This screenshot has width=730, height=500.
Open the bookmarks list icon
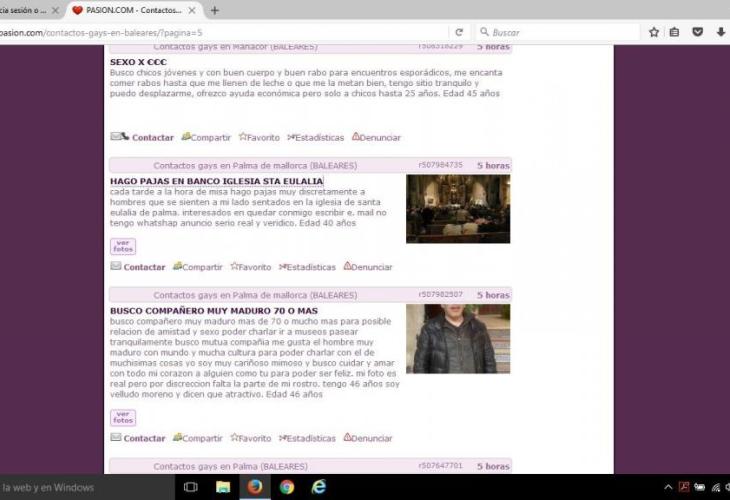pos(675,32)
